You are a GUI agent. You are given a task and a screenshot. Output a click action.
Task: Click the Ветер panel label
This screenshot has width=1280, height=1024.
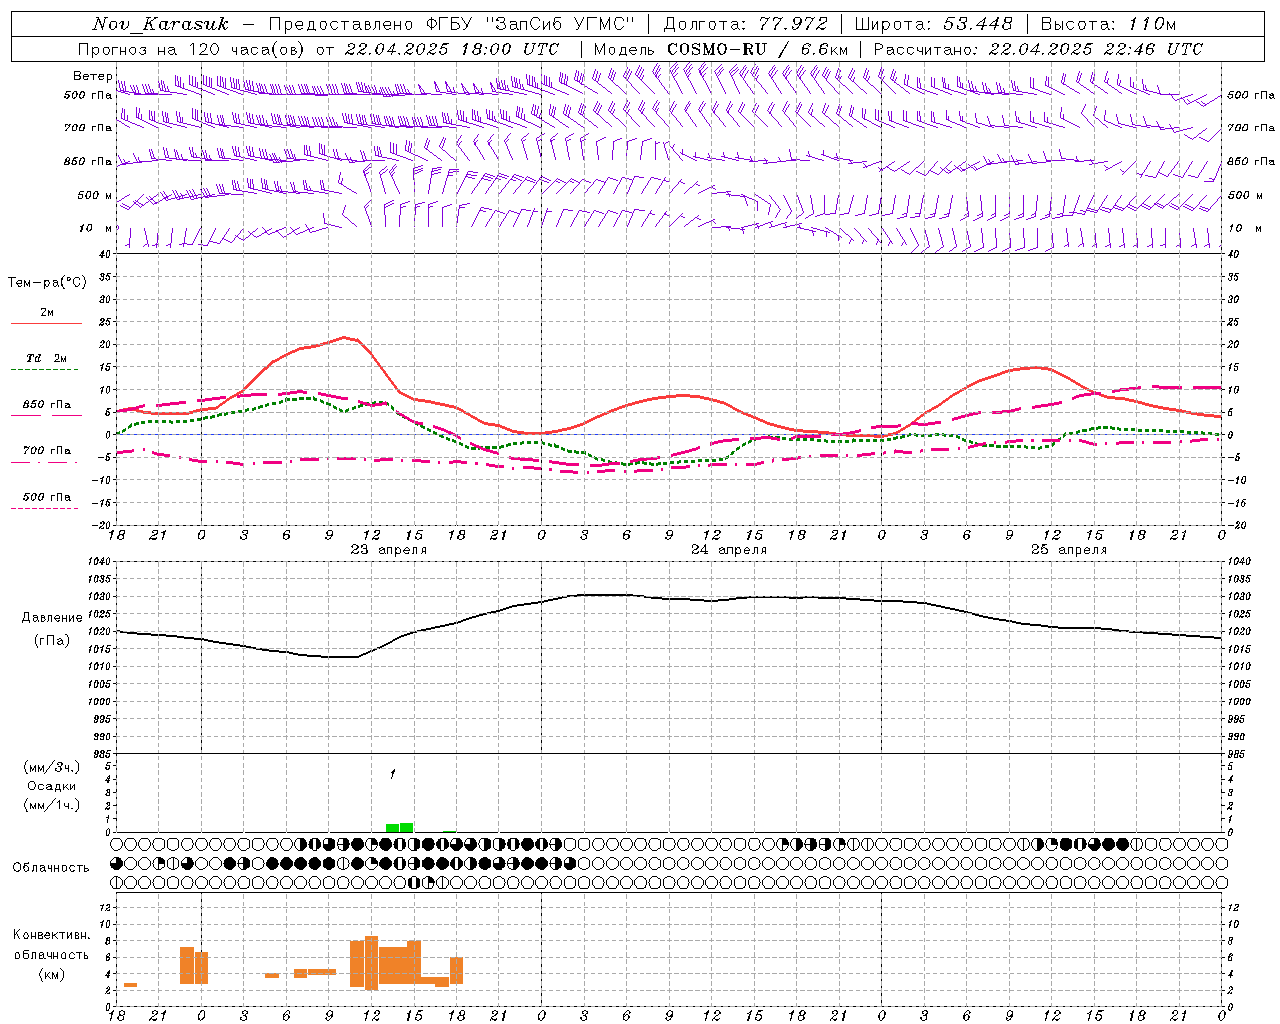click(92, 76)
